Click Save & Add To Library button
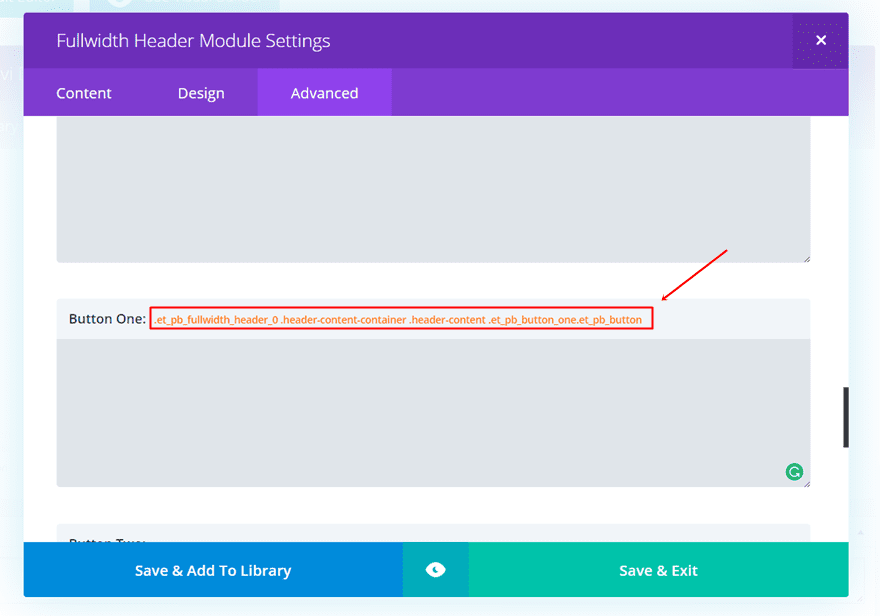880x616 pixels. coord(213,570)
